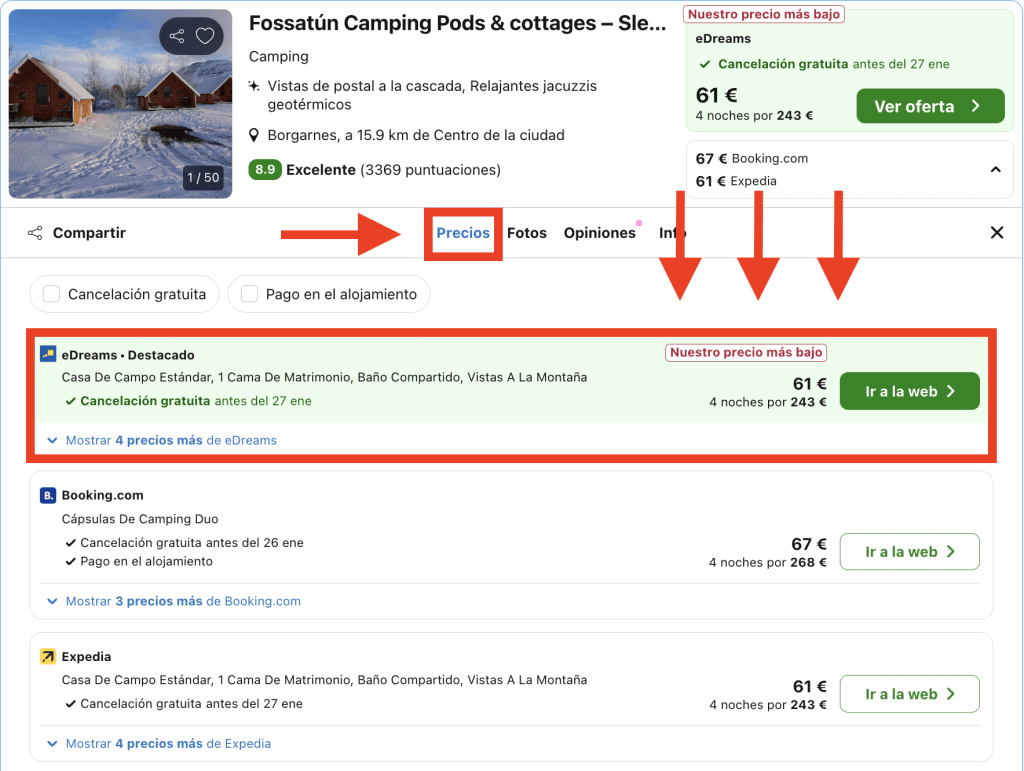Click the eDreams logo icon
The image size is (1024, 771).
point(48,354)
